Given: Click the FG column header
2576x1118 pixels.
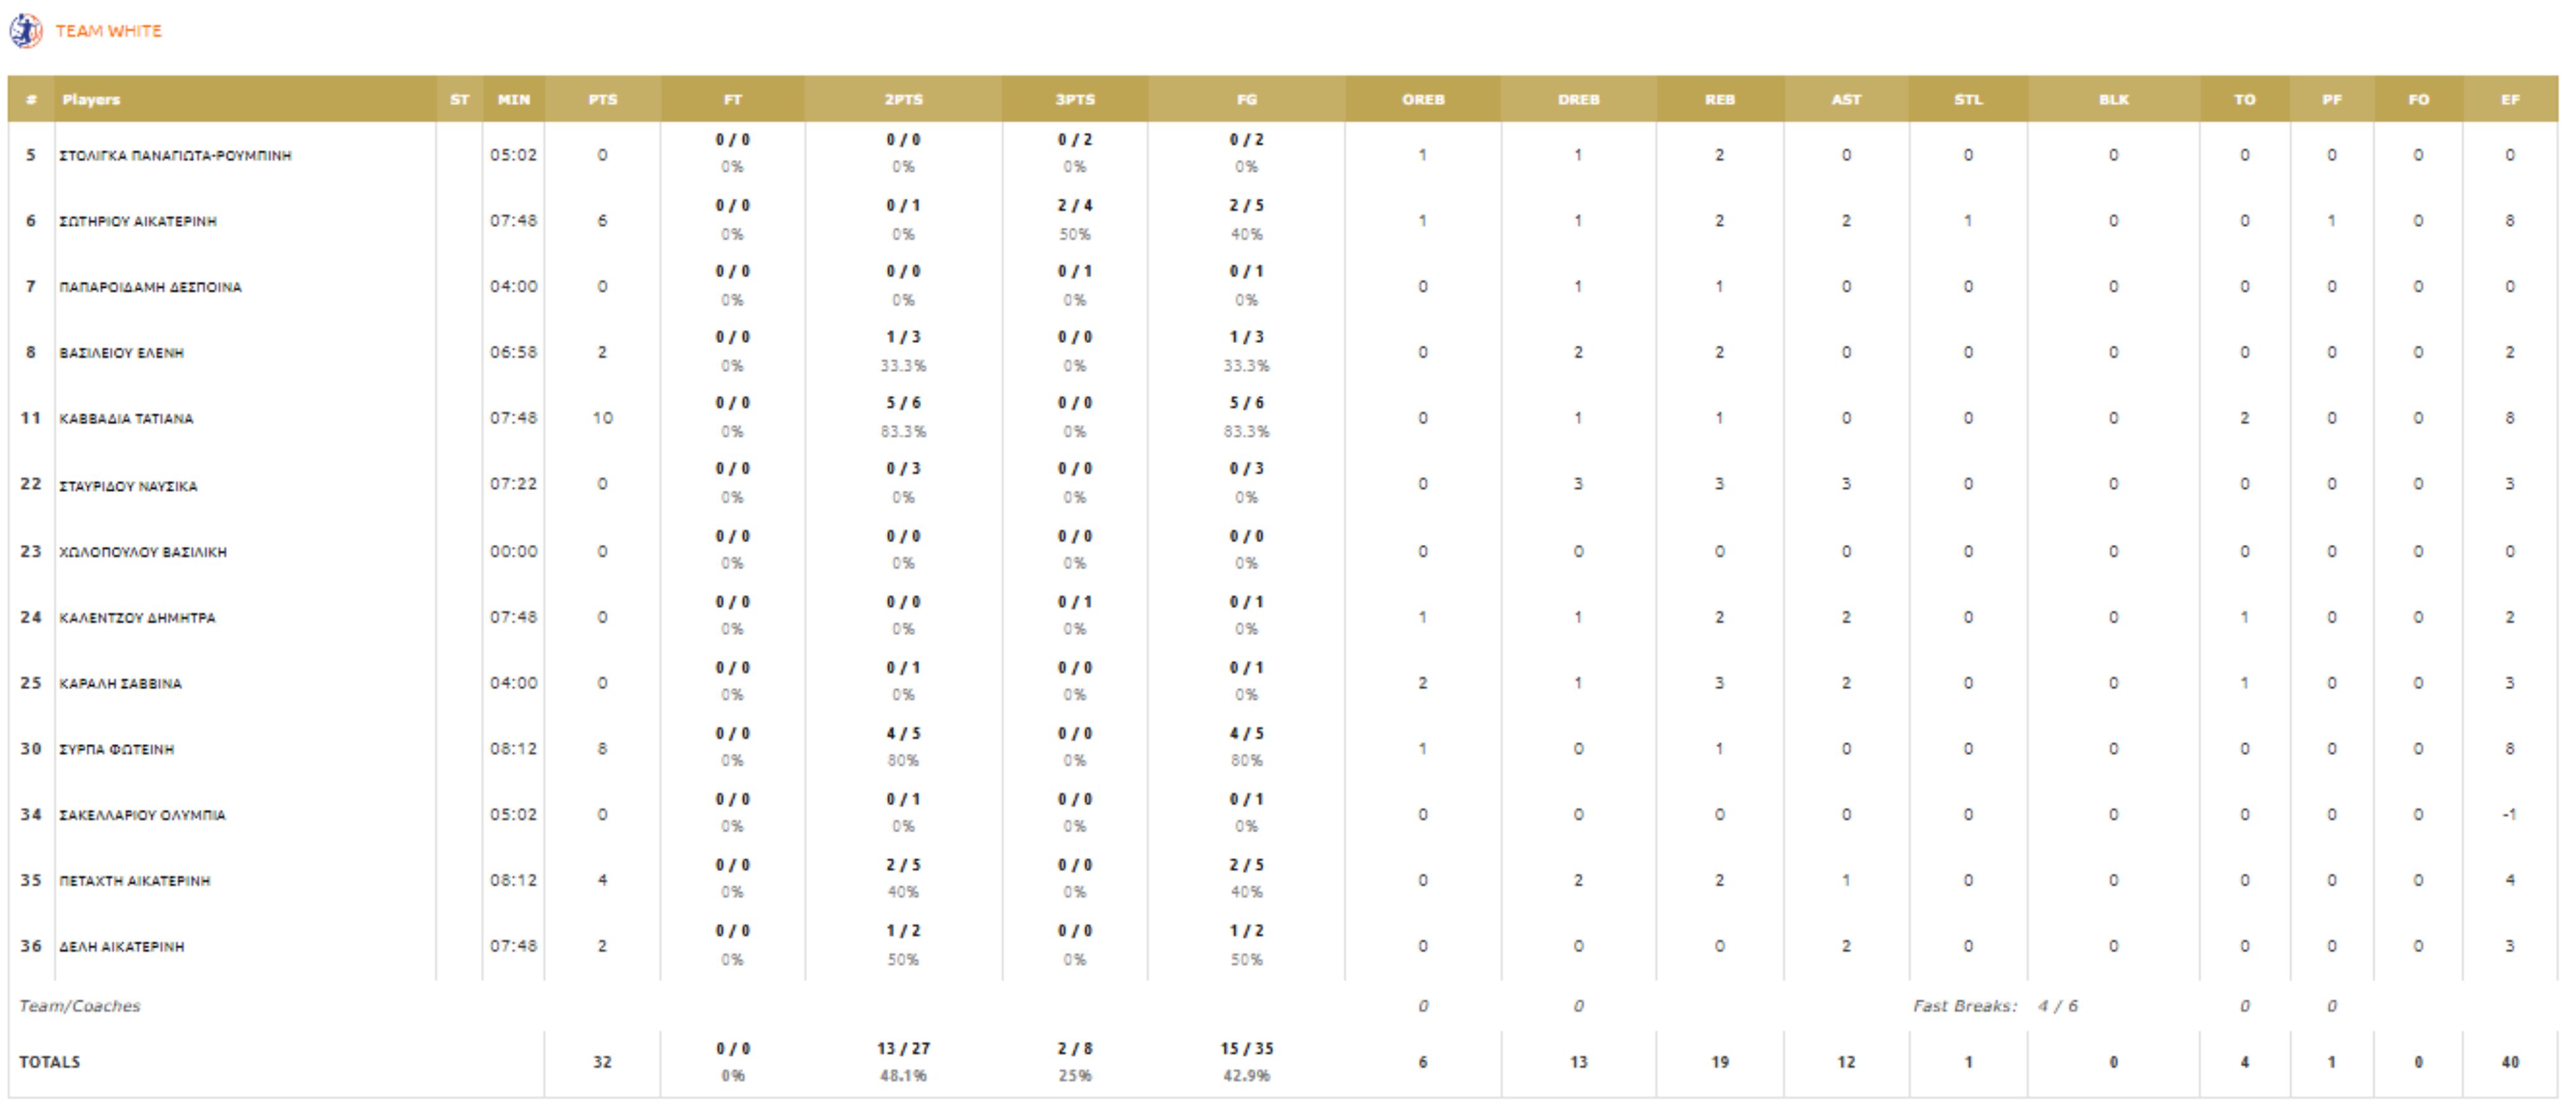Looking at the screenshot, I should coord(1246,99).
